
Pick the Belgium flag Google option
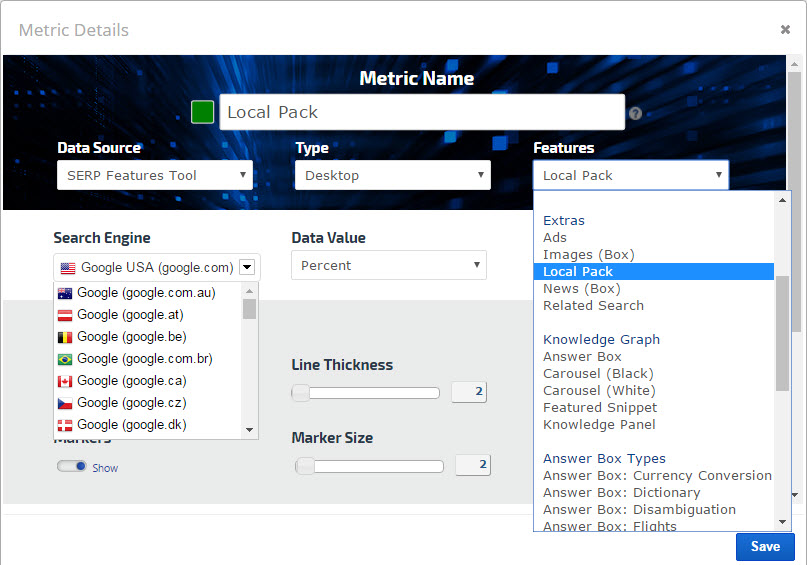(131, 337)
